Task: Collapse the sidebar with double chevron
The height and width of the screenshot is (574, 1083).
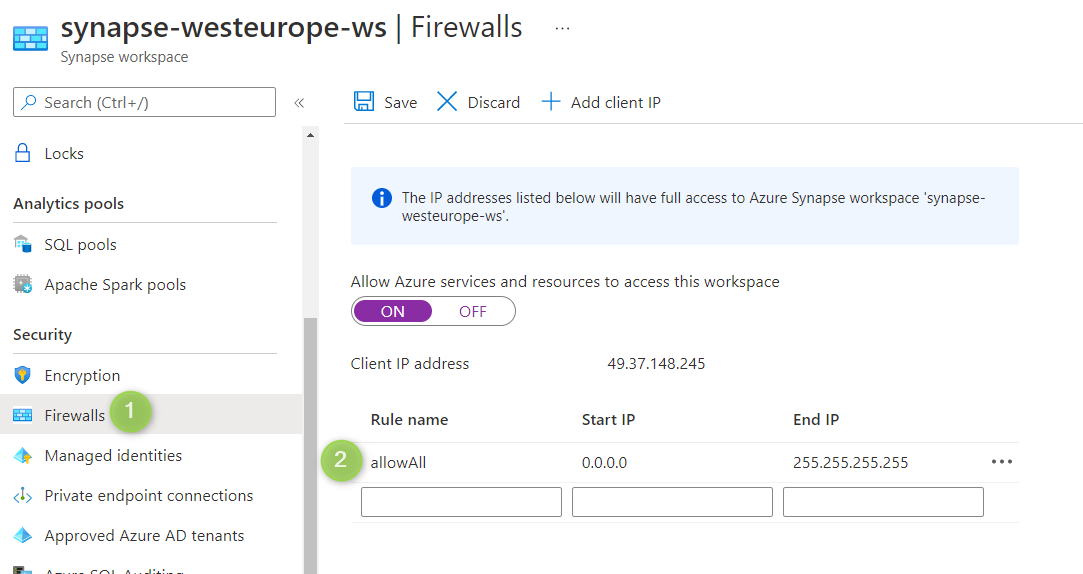Action: pyautogui.click(x=298, y=102)
